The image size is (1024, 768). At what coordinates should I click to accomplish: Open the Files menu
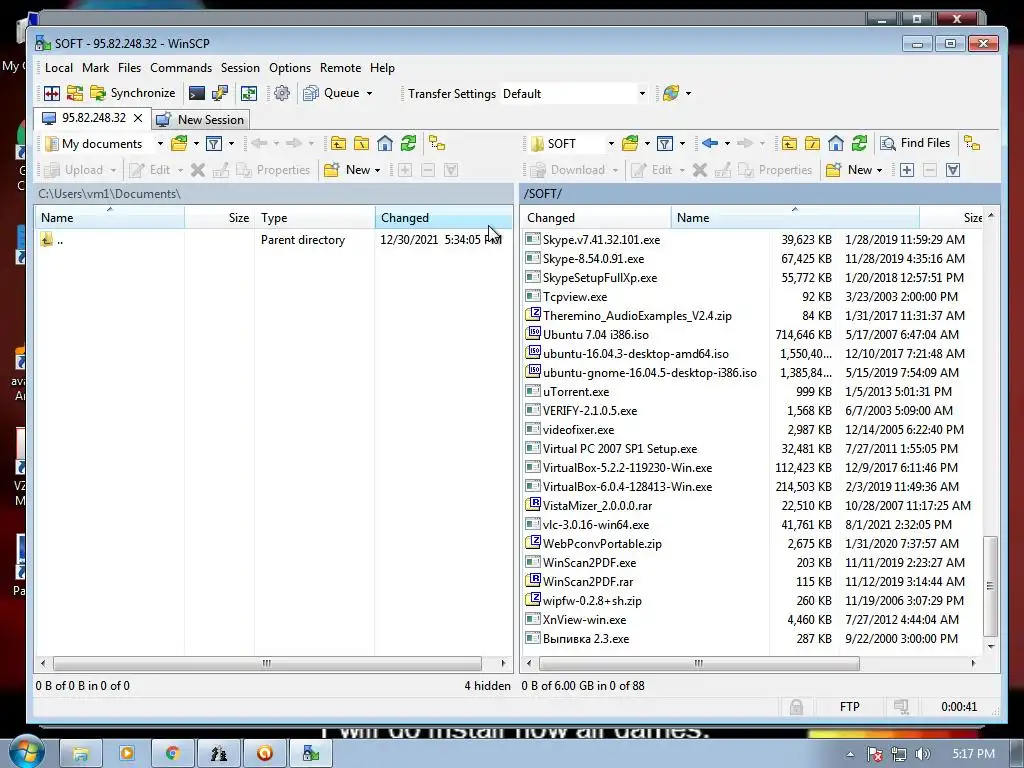pos(129,68)
